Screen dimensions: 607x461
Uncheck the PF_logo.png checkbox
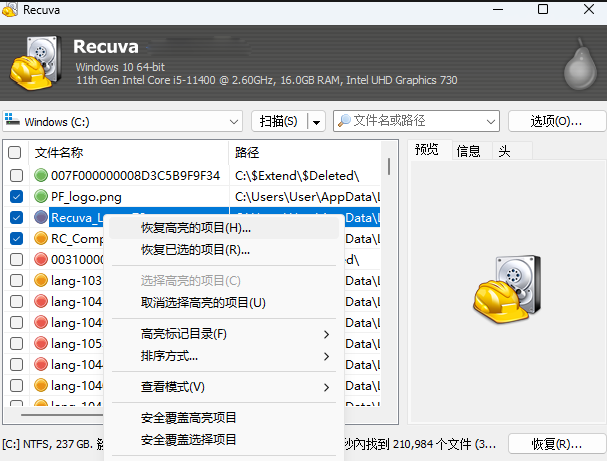[16, 197]
